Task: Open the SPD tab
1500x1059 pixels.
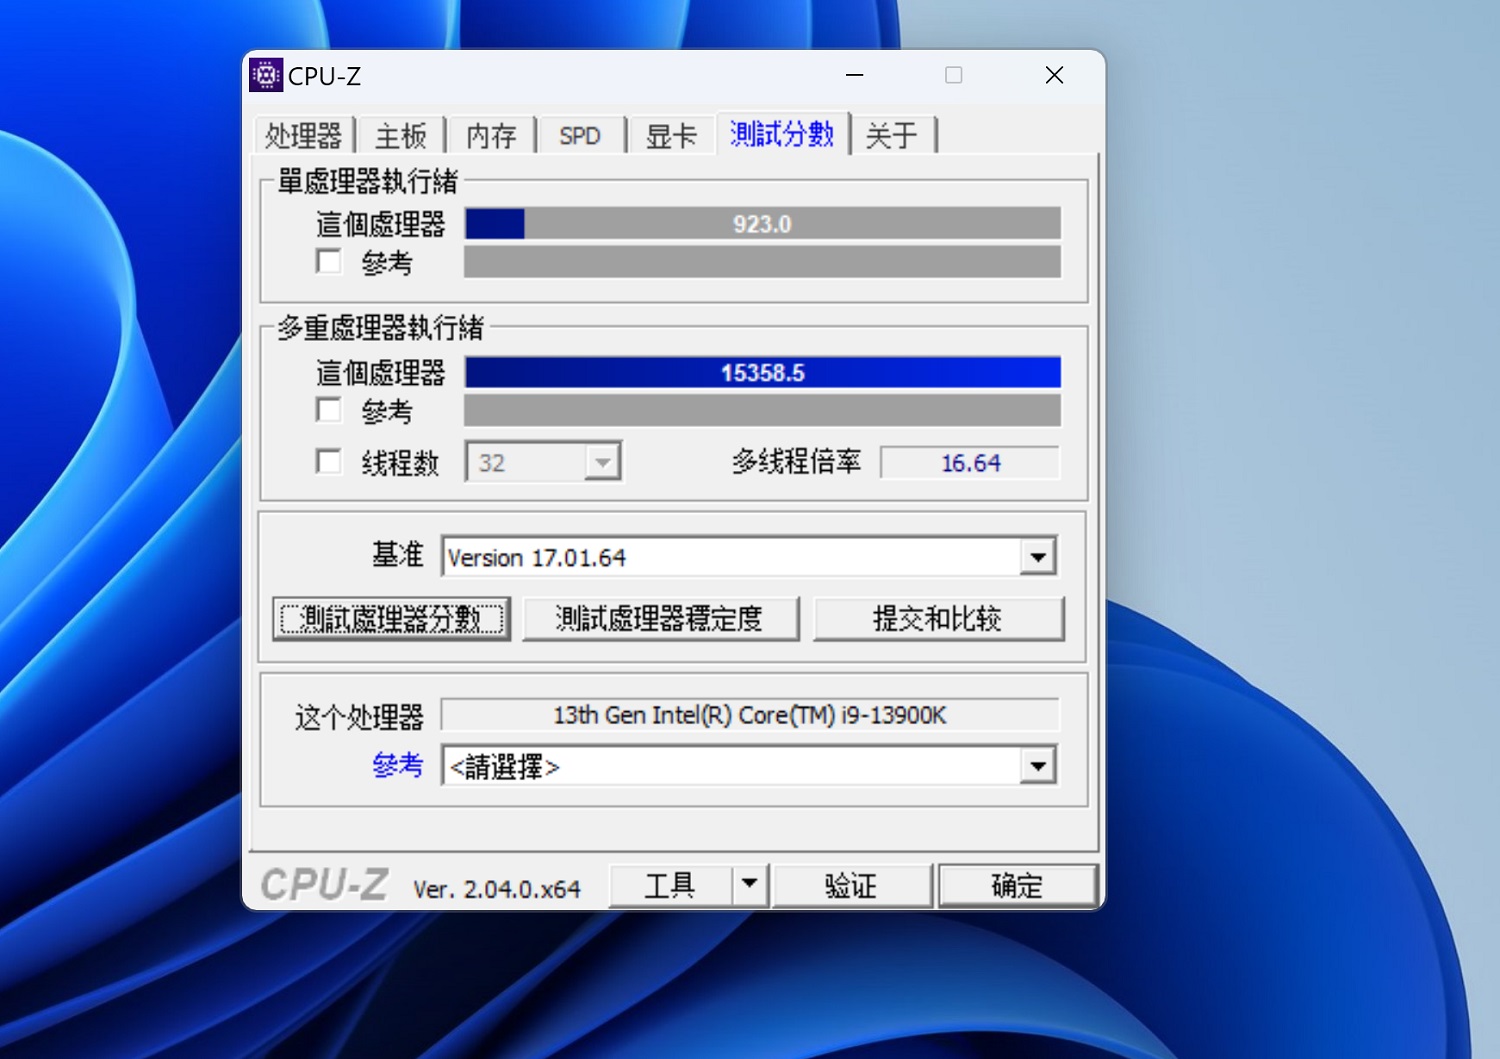Action: 579,135
